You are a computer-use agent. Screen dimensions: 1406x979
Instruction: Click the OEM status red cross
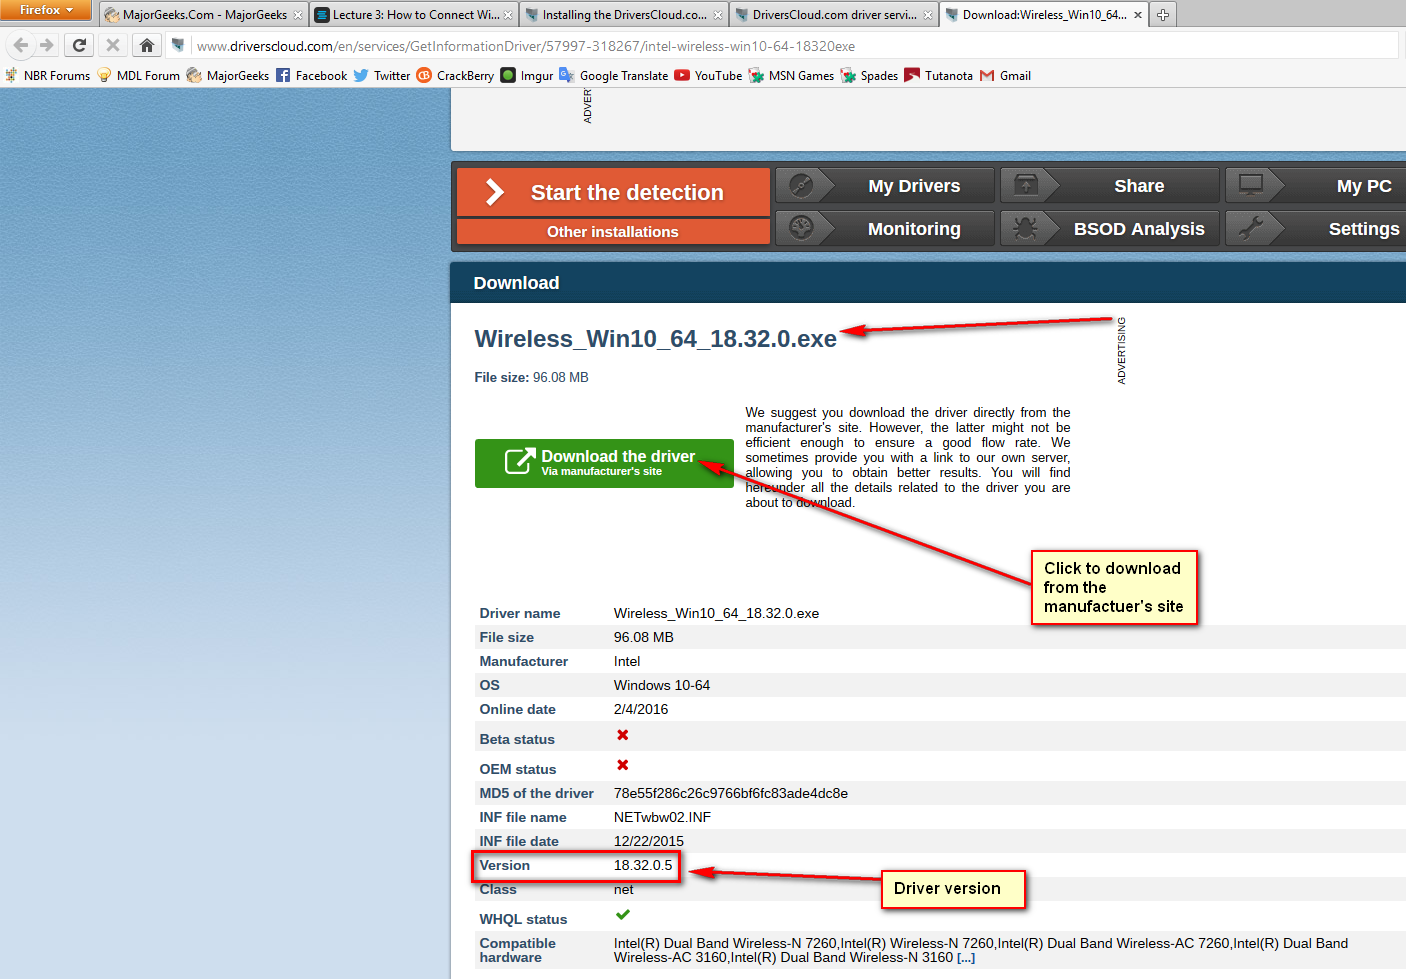(x=623, y=765)
